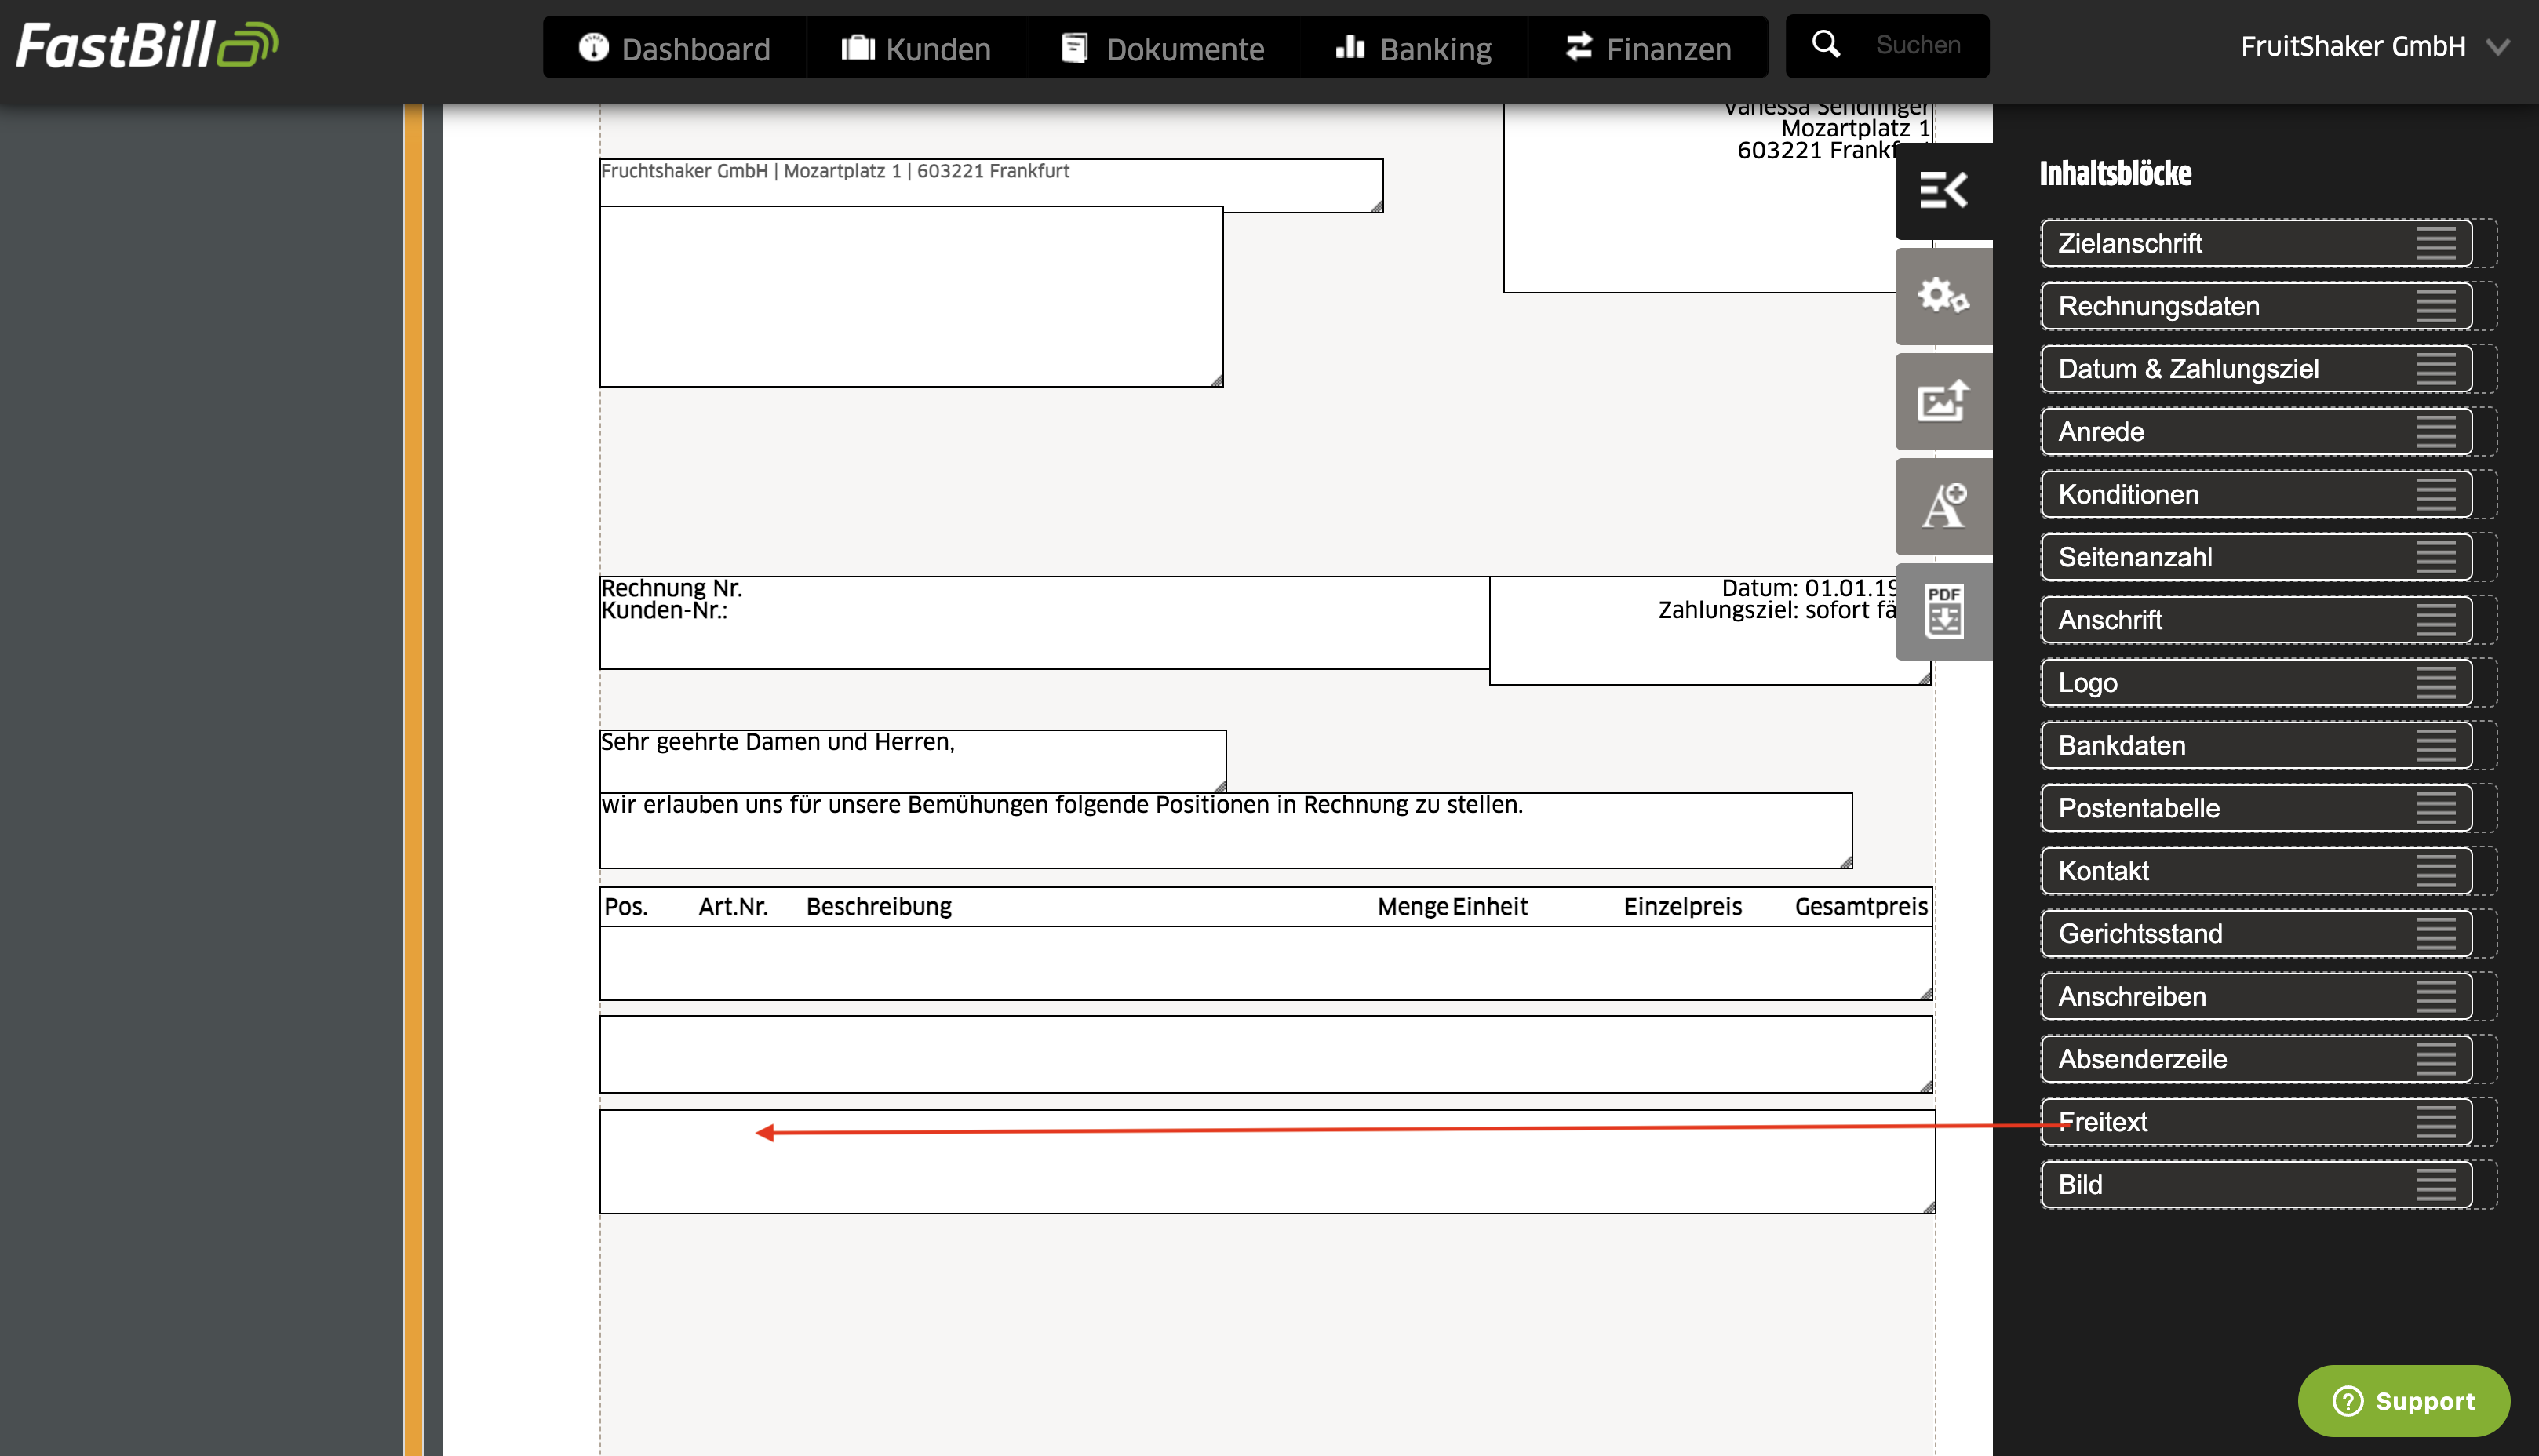Image resolution: width=2539 pixels, height=1456 pixels.
Task: Click drag handle icon on Seitenanzahl block
Action: click(2436, 557)
